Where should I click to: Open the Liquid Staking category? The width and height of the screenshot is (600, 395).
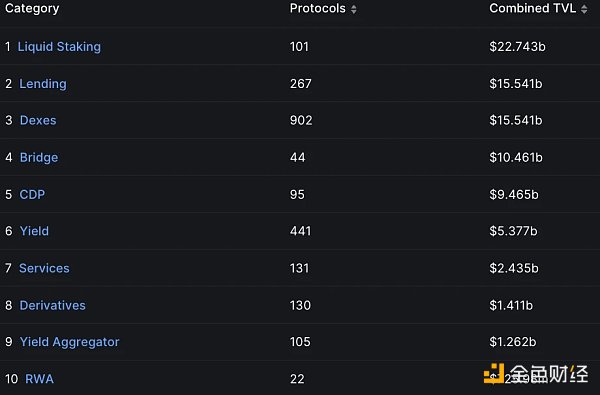[59, 47]
